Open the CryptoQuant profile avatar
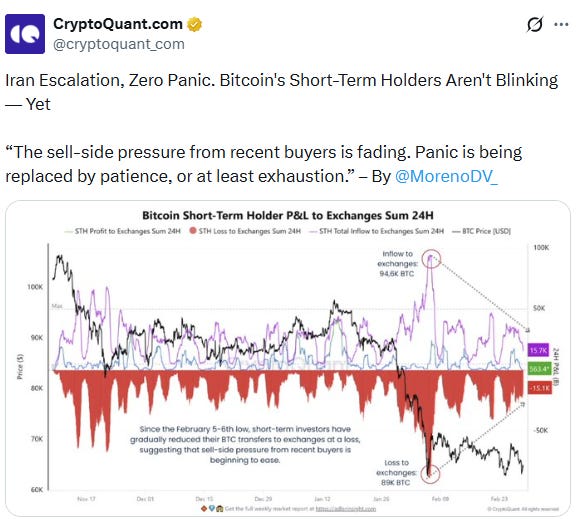Viewport: 581px width, 519px height. [x=25, y=34]
